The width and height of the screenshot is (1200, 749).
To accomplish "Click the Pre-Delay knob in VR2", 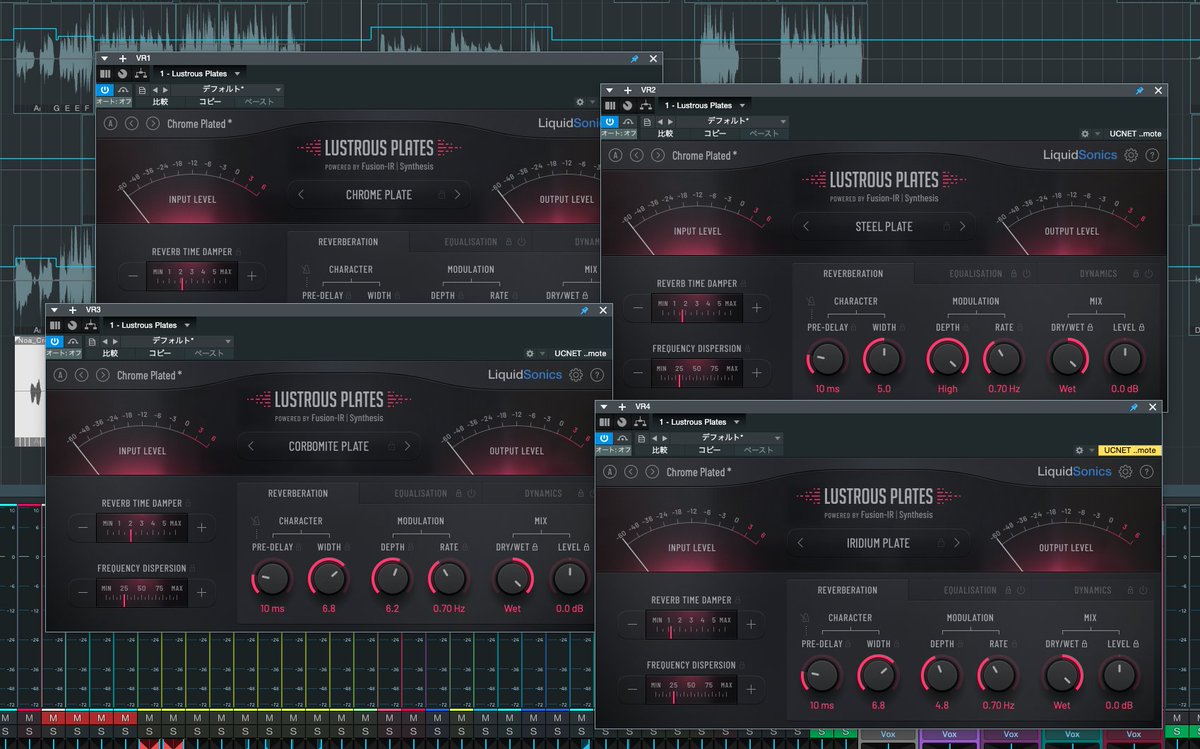I will click(x=827, y=358).
